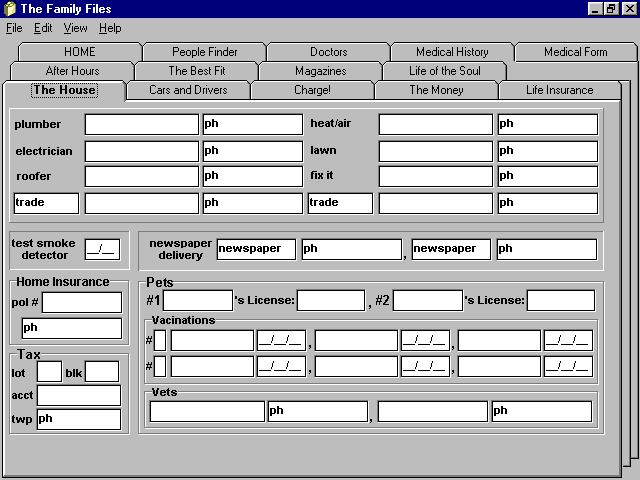This screenshot has height=480, width=640.
Task: Select the Life Insurance tab
Action: [x=559, y=90]
